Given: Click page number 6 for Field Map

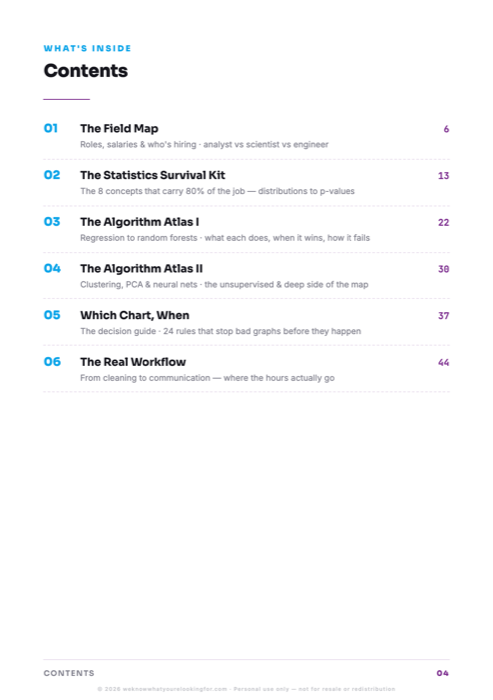Looking at the screenshot, I should (x=446, y=129).
